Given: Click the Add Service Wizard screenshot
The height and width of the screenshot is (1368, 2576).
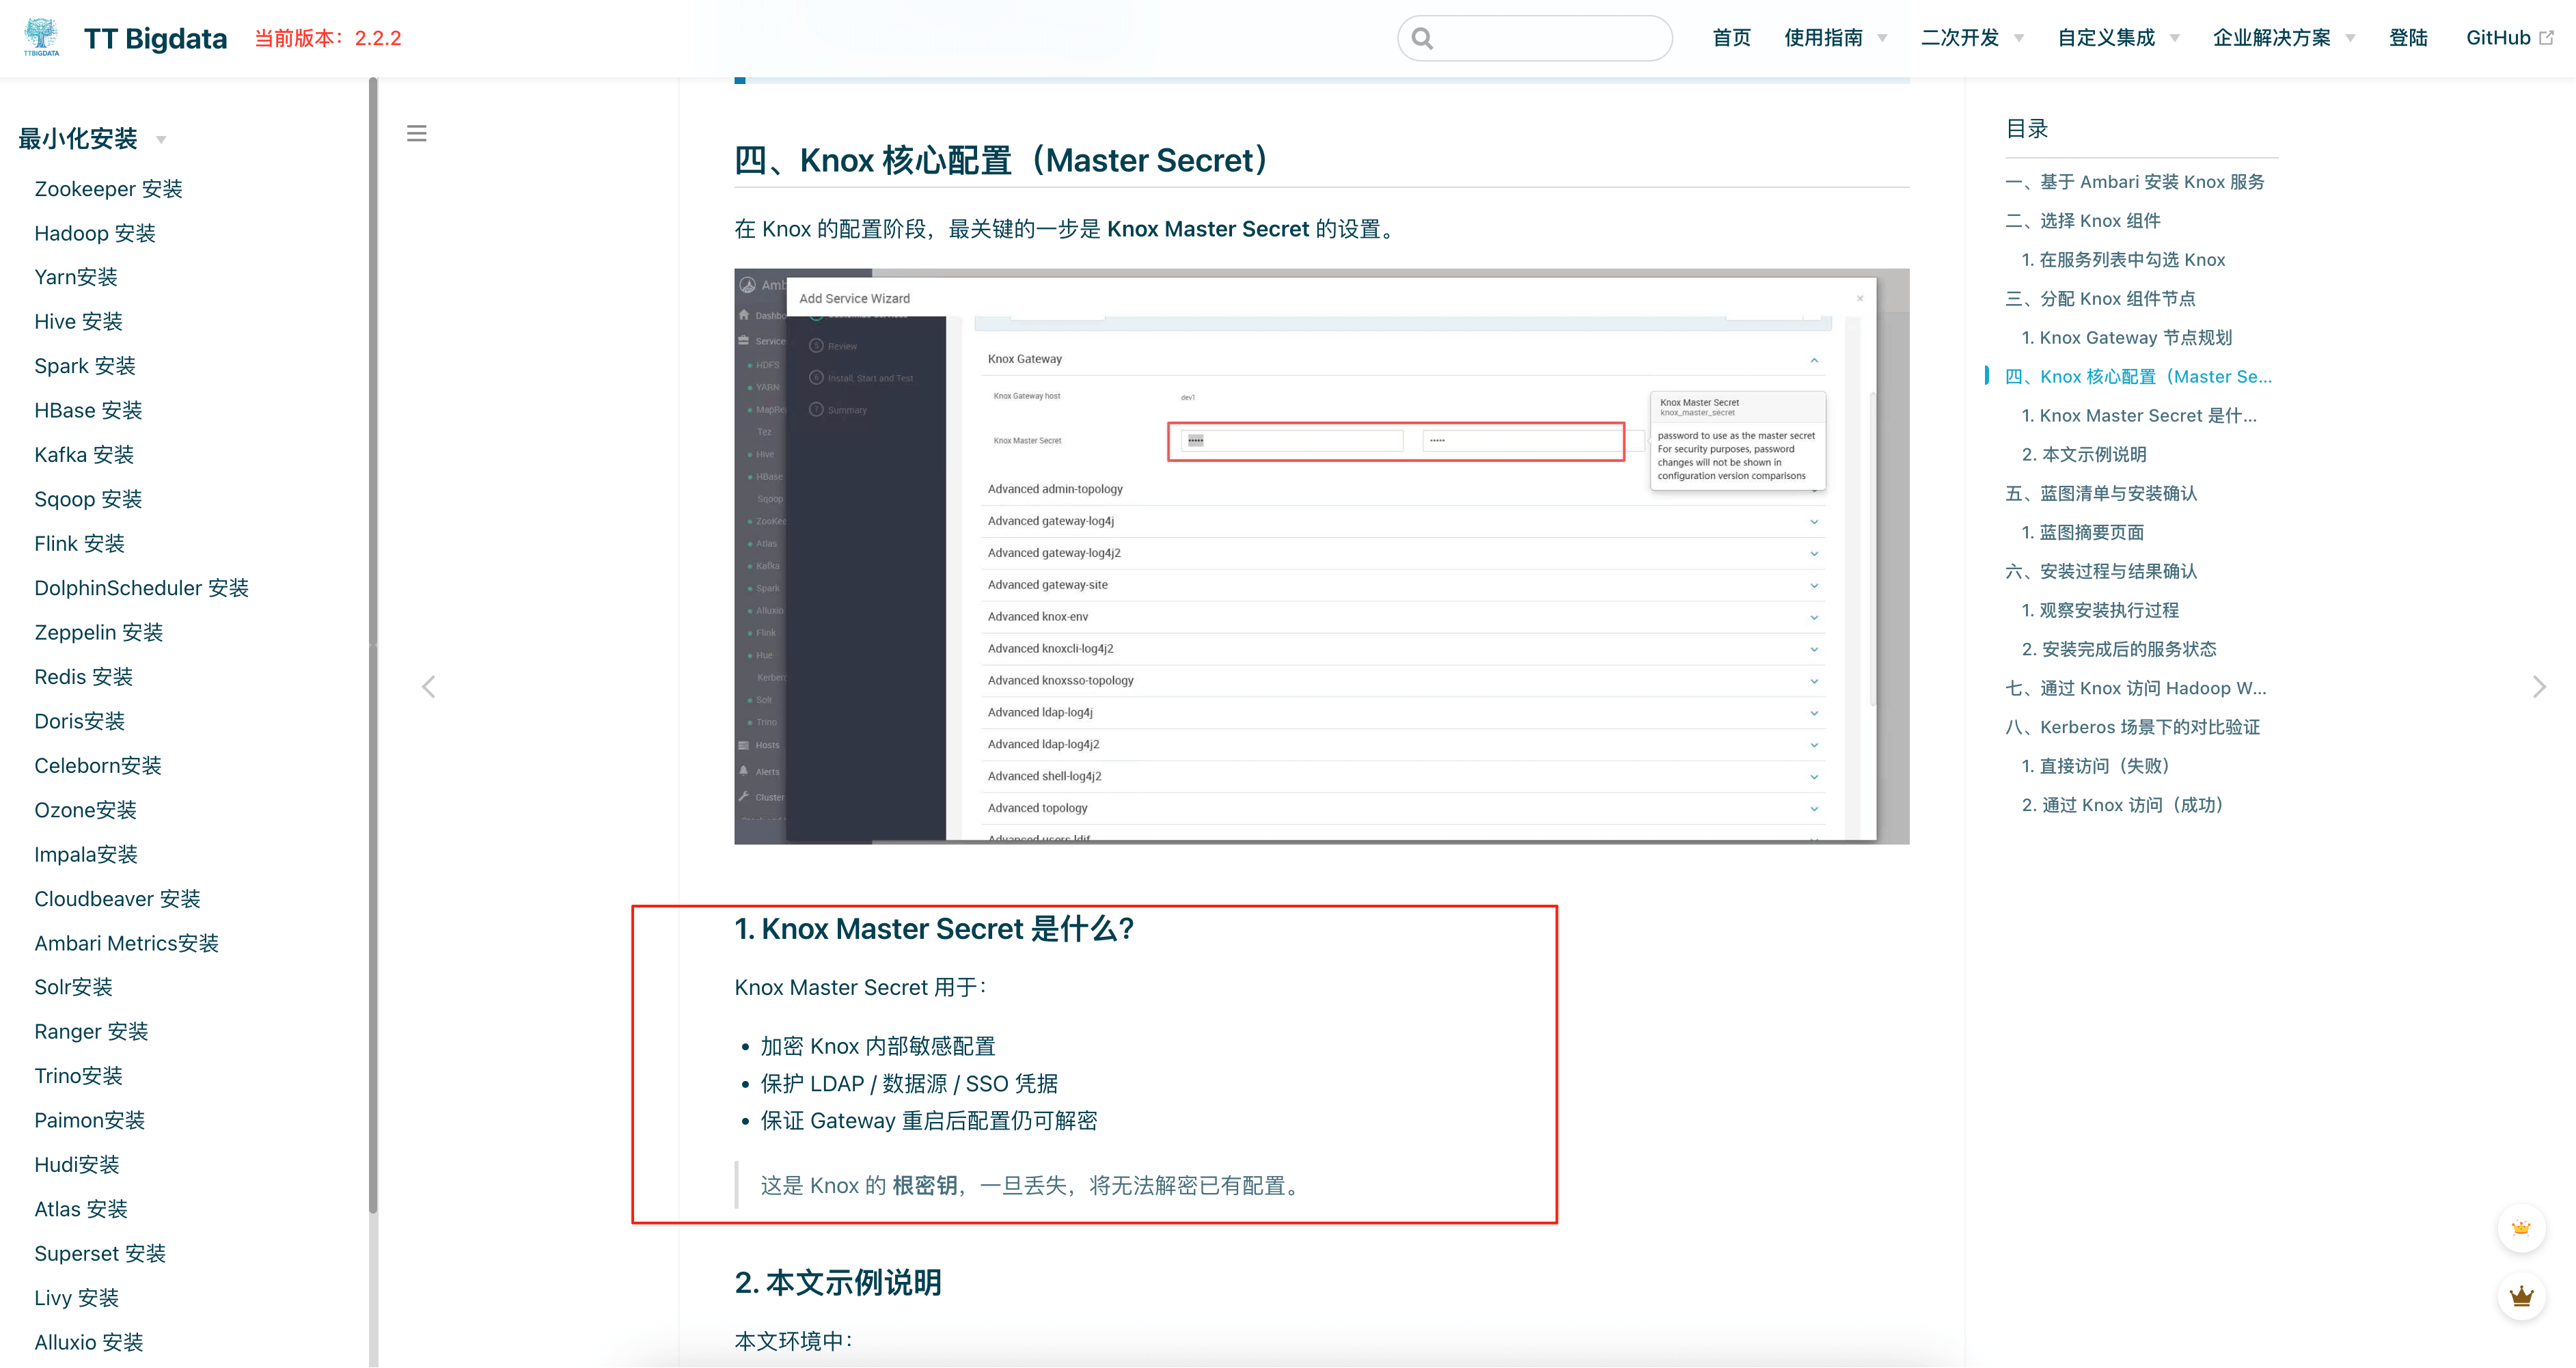Looking at the screenshot, I should click(1321, 556).
